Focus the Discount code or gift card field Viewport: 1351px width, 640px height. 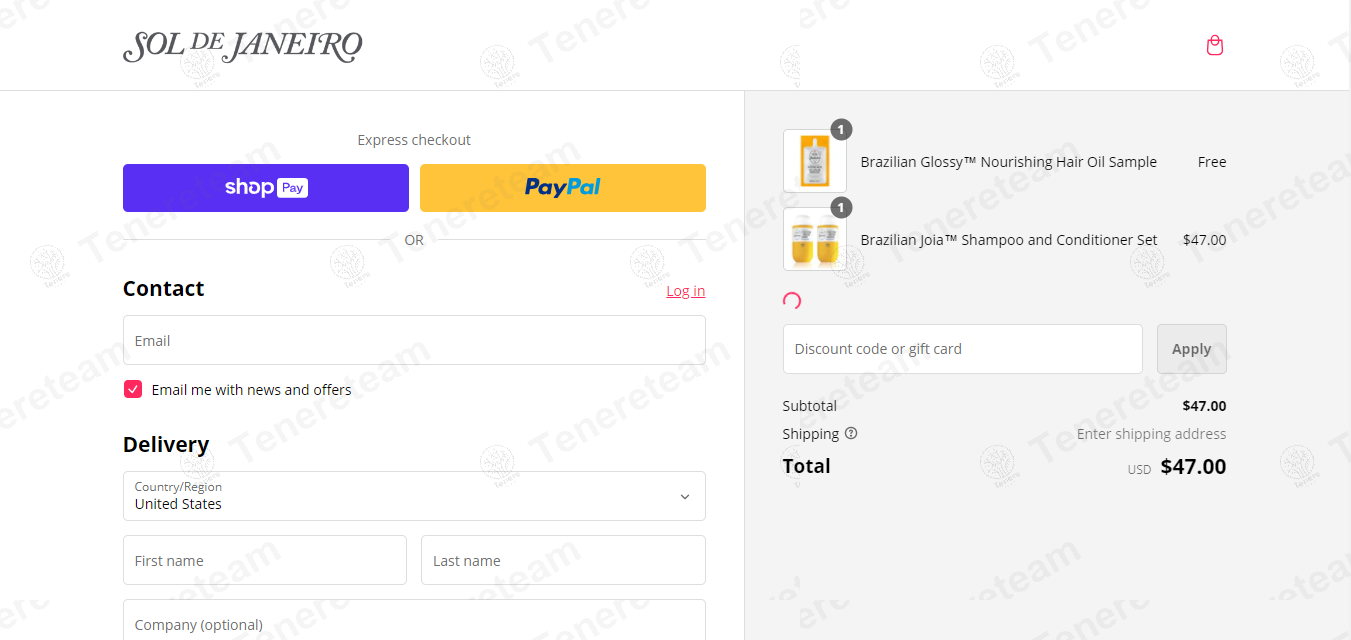coord(962,349)
